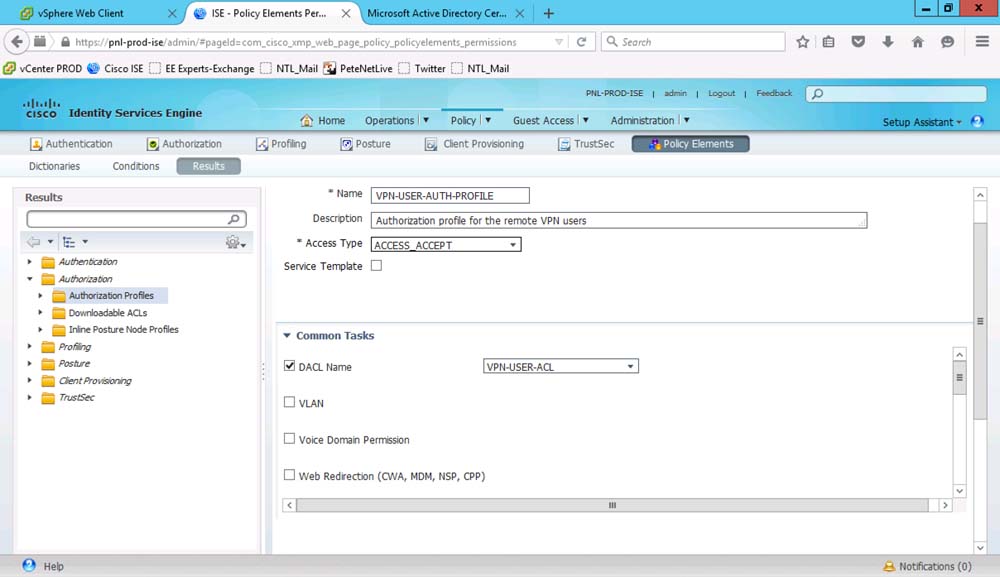1000x577 pixels.
Task: Enable the VLAN checkbox
Action: tap(290, 402)
